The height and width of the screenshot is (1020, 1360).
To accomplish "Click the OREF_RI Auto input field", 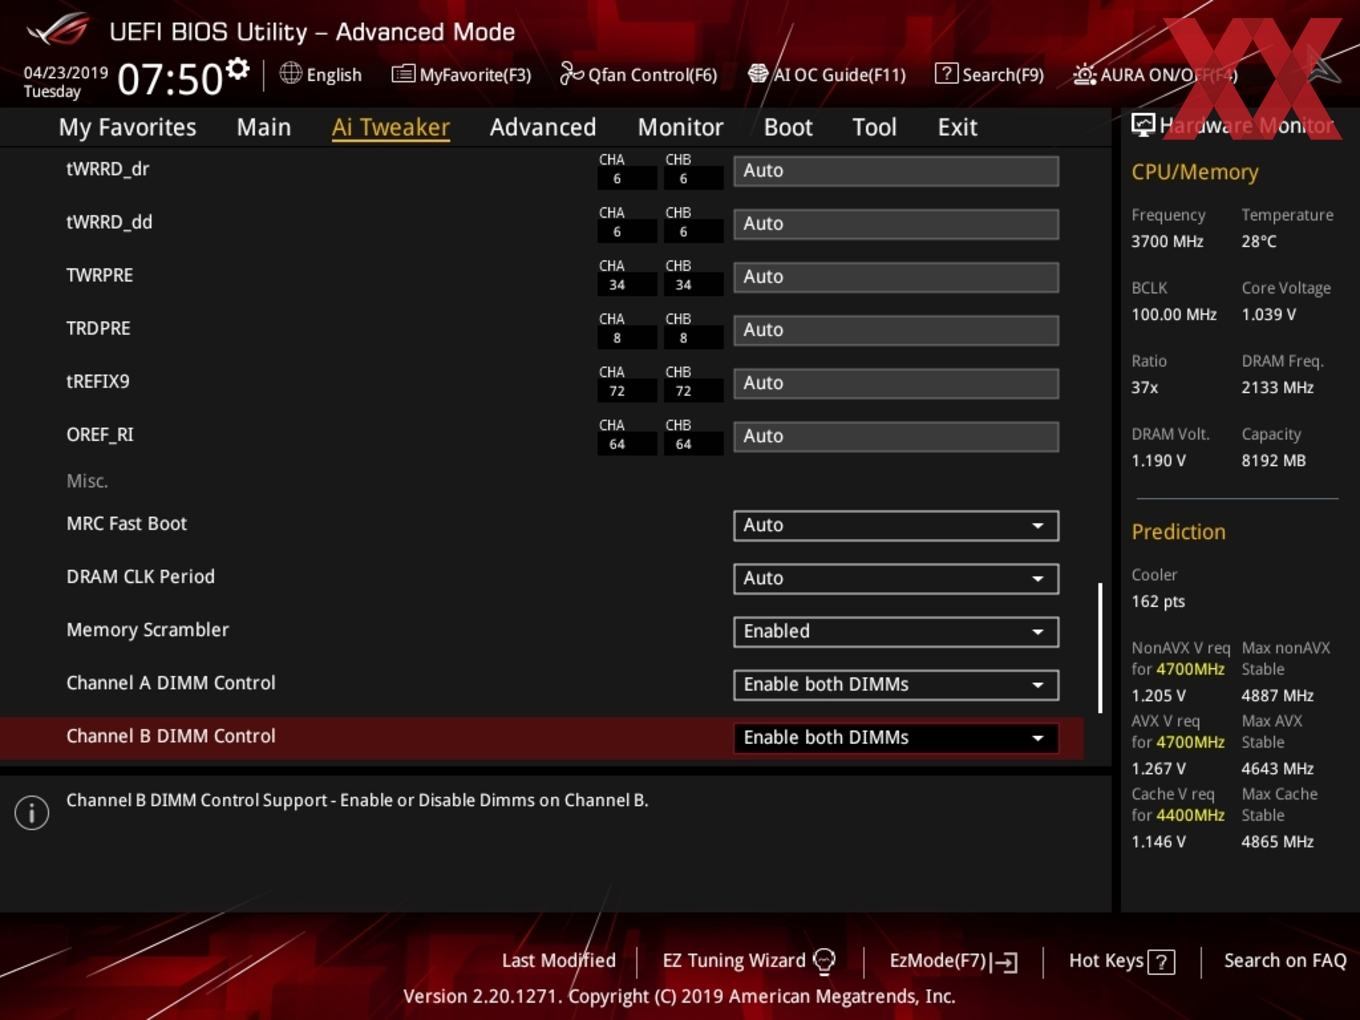I will [x=896, y=435].
